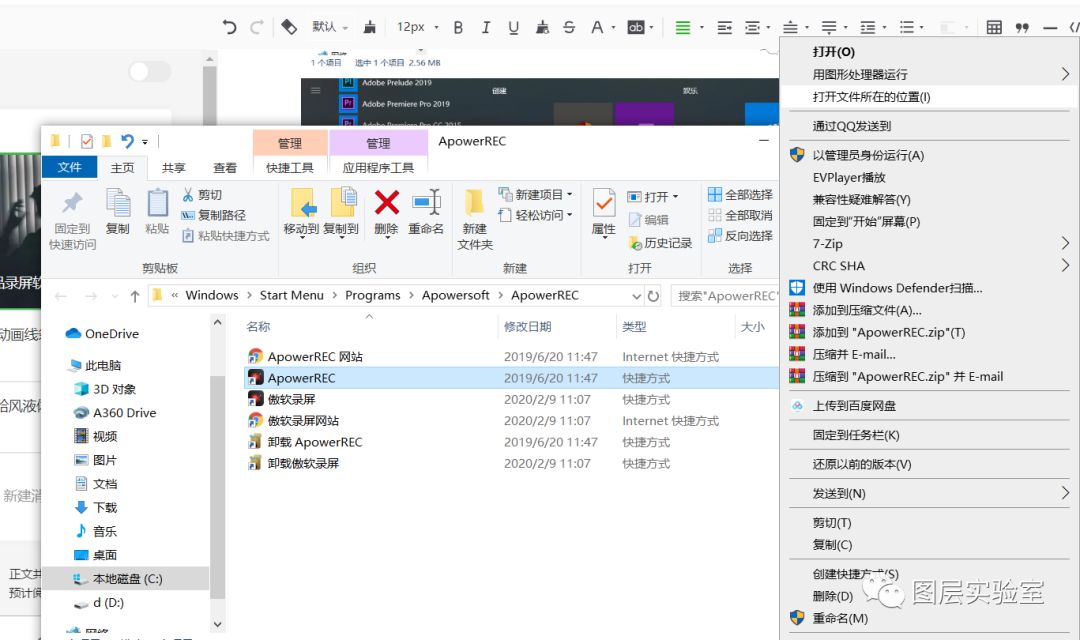The image size is (1080, 640).
Task: Click Select all in the ribbon
Action: [x=740, y=195]
